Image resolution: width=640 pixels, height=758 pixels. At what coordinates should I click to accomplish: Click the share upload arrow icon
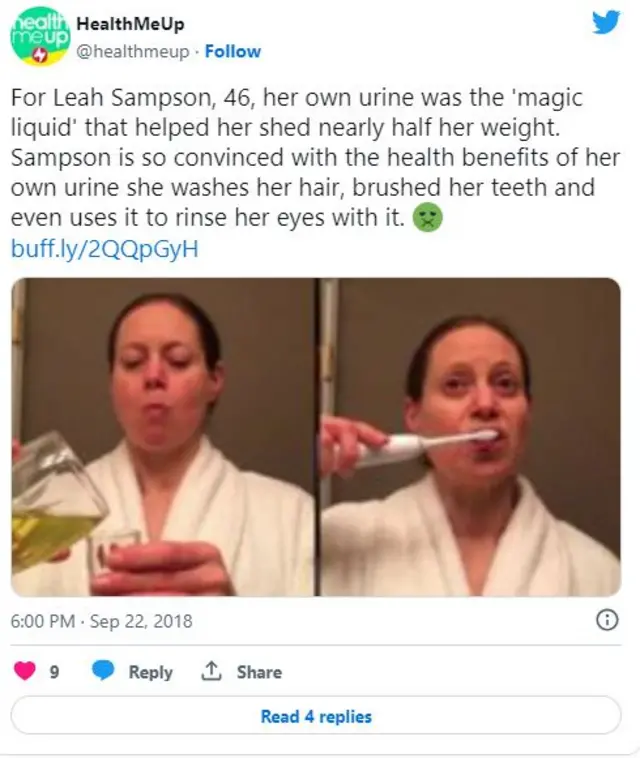point(211,671)
